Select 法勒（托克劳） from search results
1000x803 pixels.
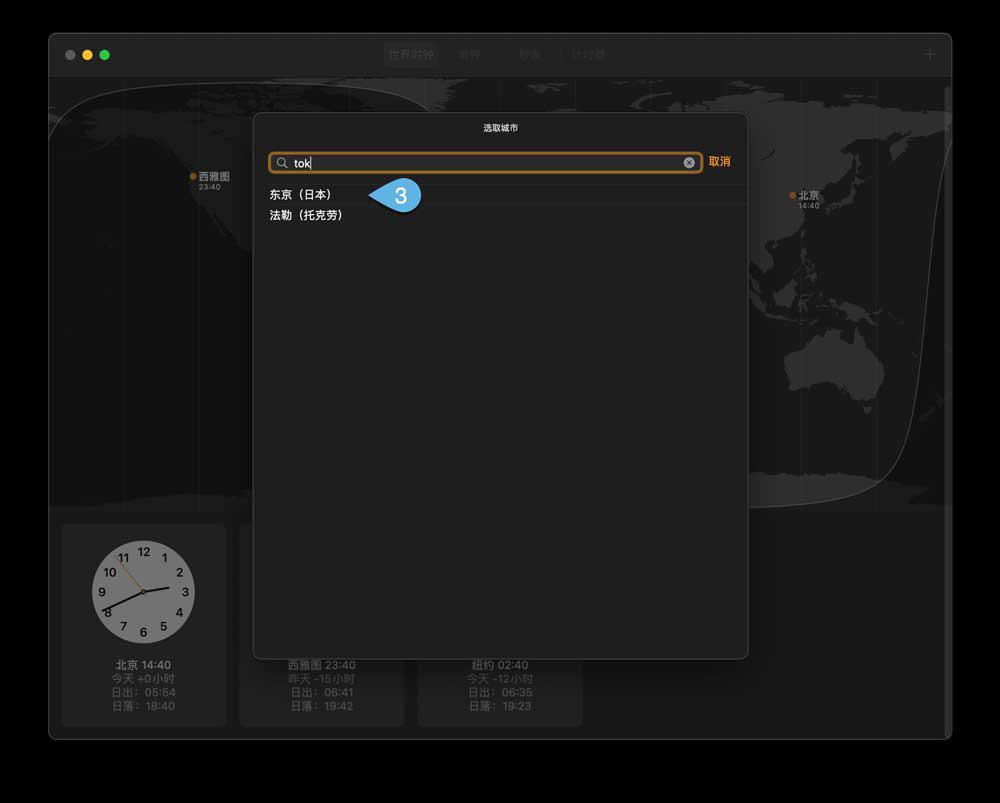[x=306, y=215]
